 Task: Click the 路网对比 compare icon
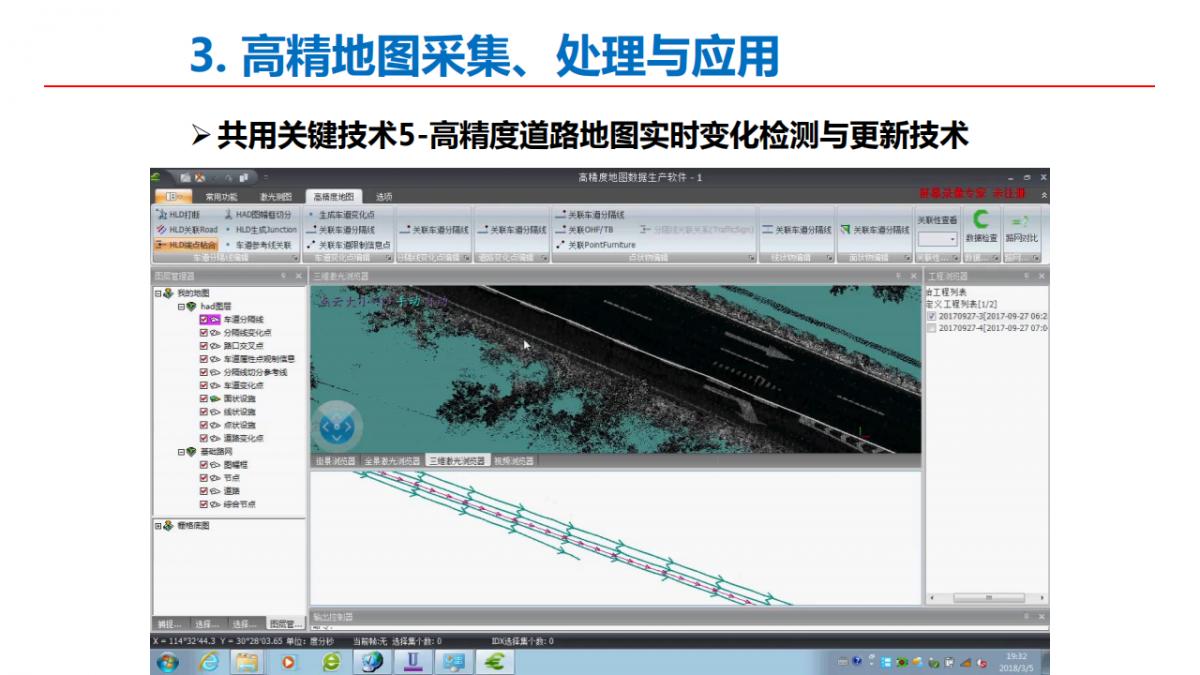[1021, 220]
